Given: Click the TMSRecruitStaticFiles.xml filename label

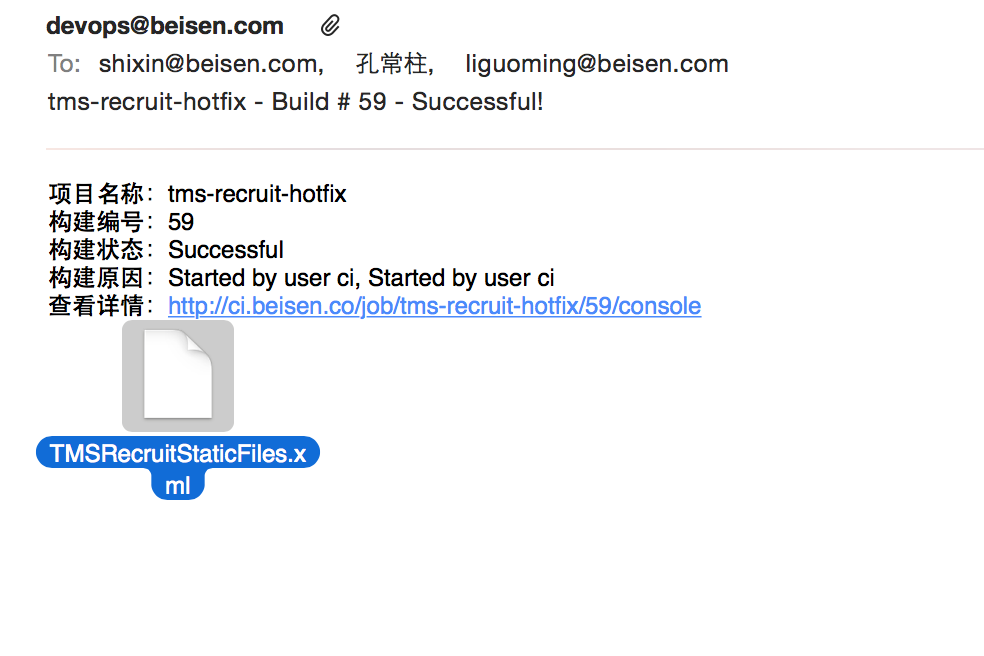Looking at the screenshot, I should (x=178, y=468).
